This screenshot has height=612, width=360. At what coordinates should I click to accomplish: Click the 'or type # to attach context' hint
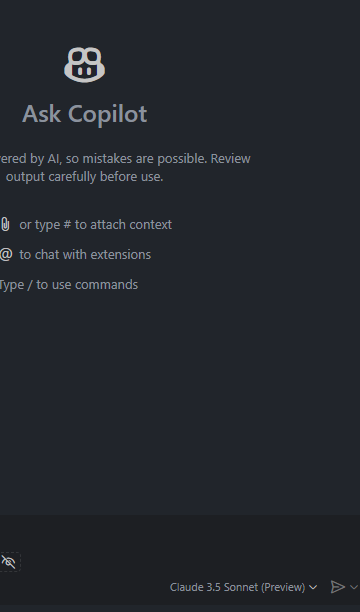click(96, 225)
